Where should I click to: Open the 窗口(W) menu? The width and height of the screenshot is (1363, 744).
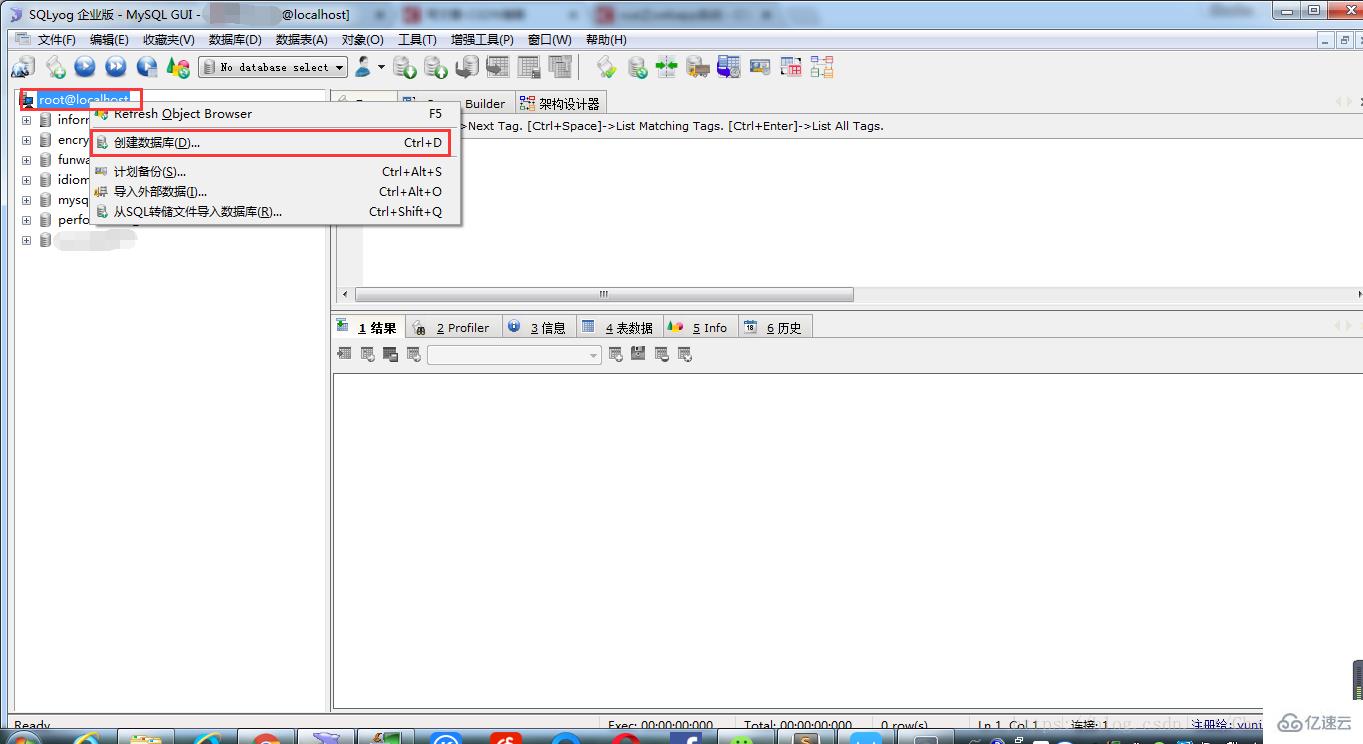(x=550, y=40)
